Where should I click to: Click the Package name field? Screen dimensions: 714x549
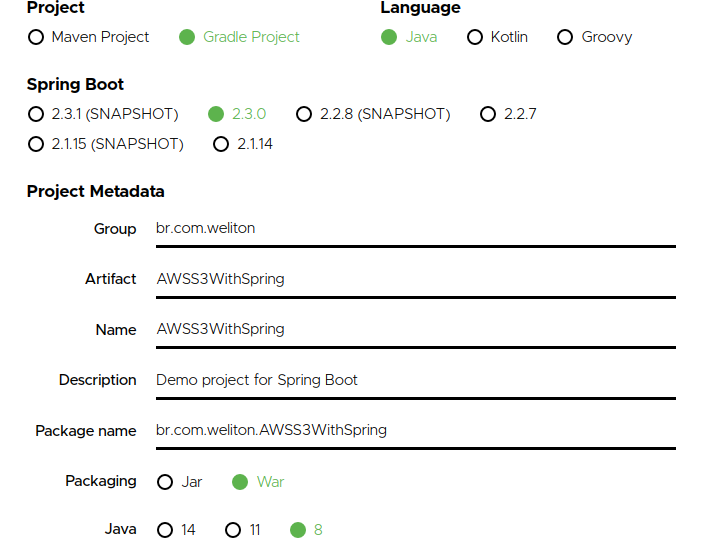(x=415, y=430)
